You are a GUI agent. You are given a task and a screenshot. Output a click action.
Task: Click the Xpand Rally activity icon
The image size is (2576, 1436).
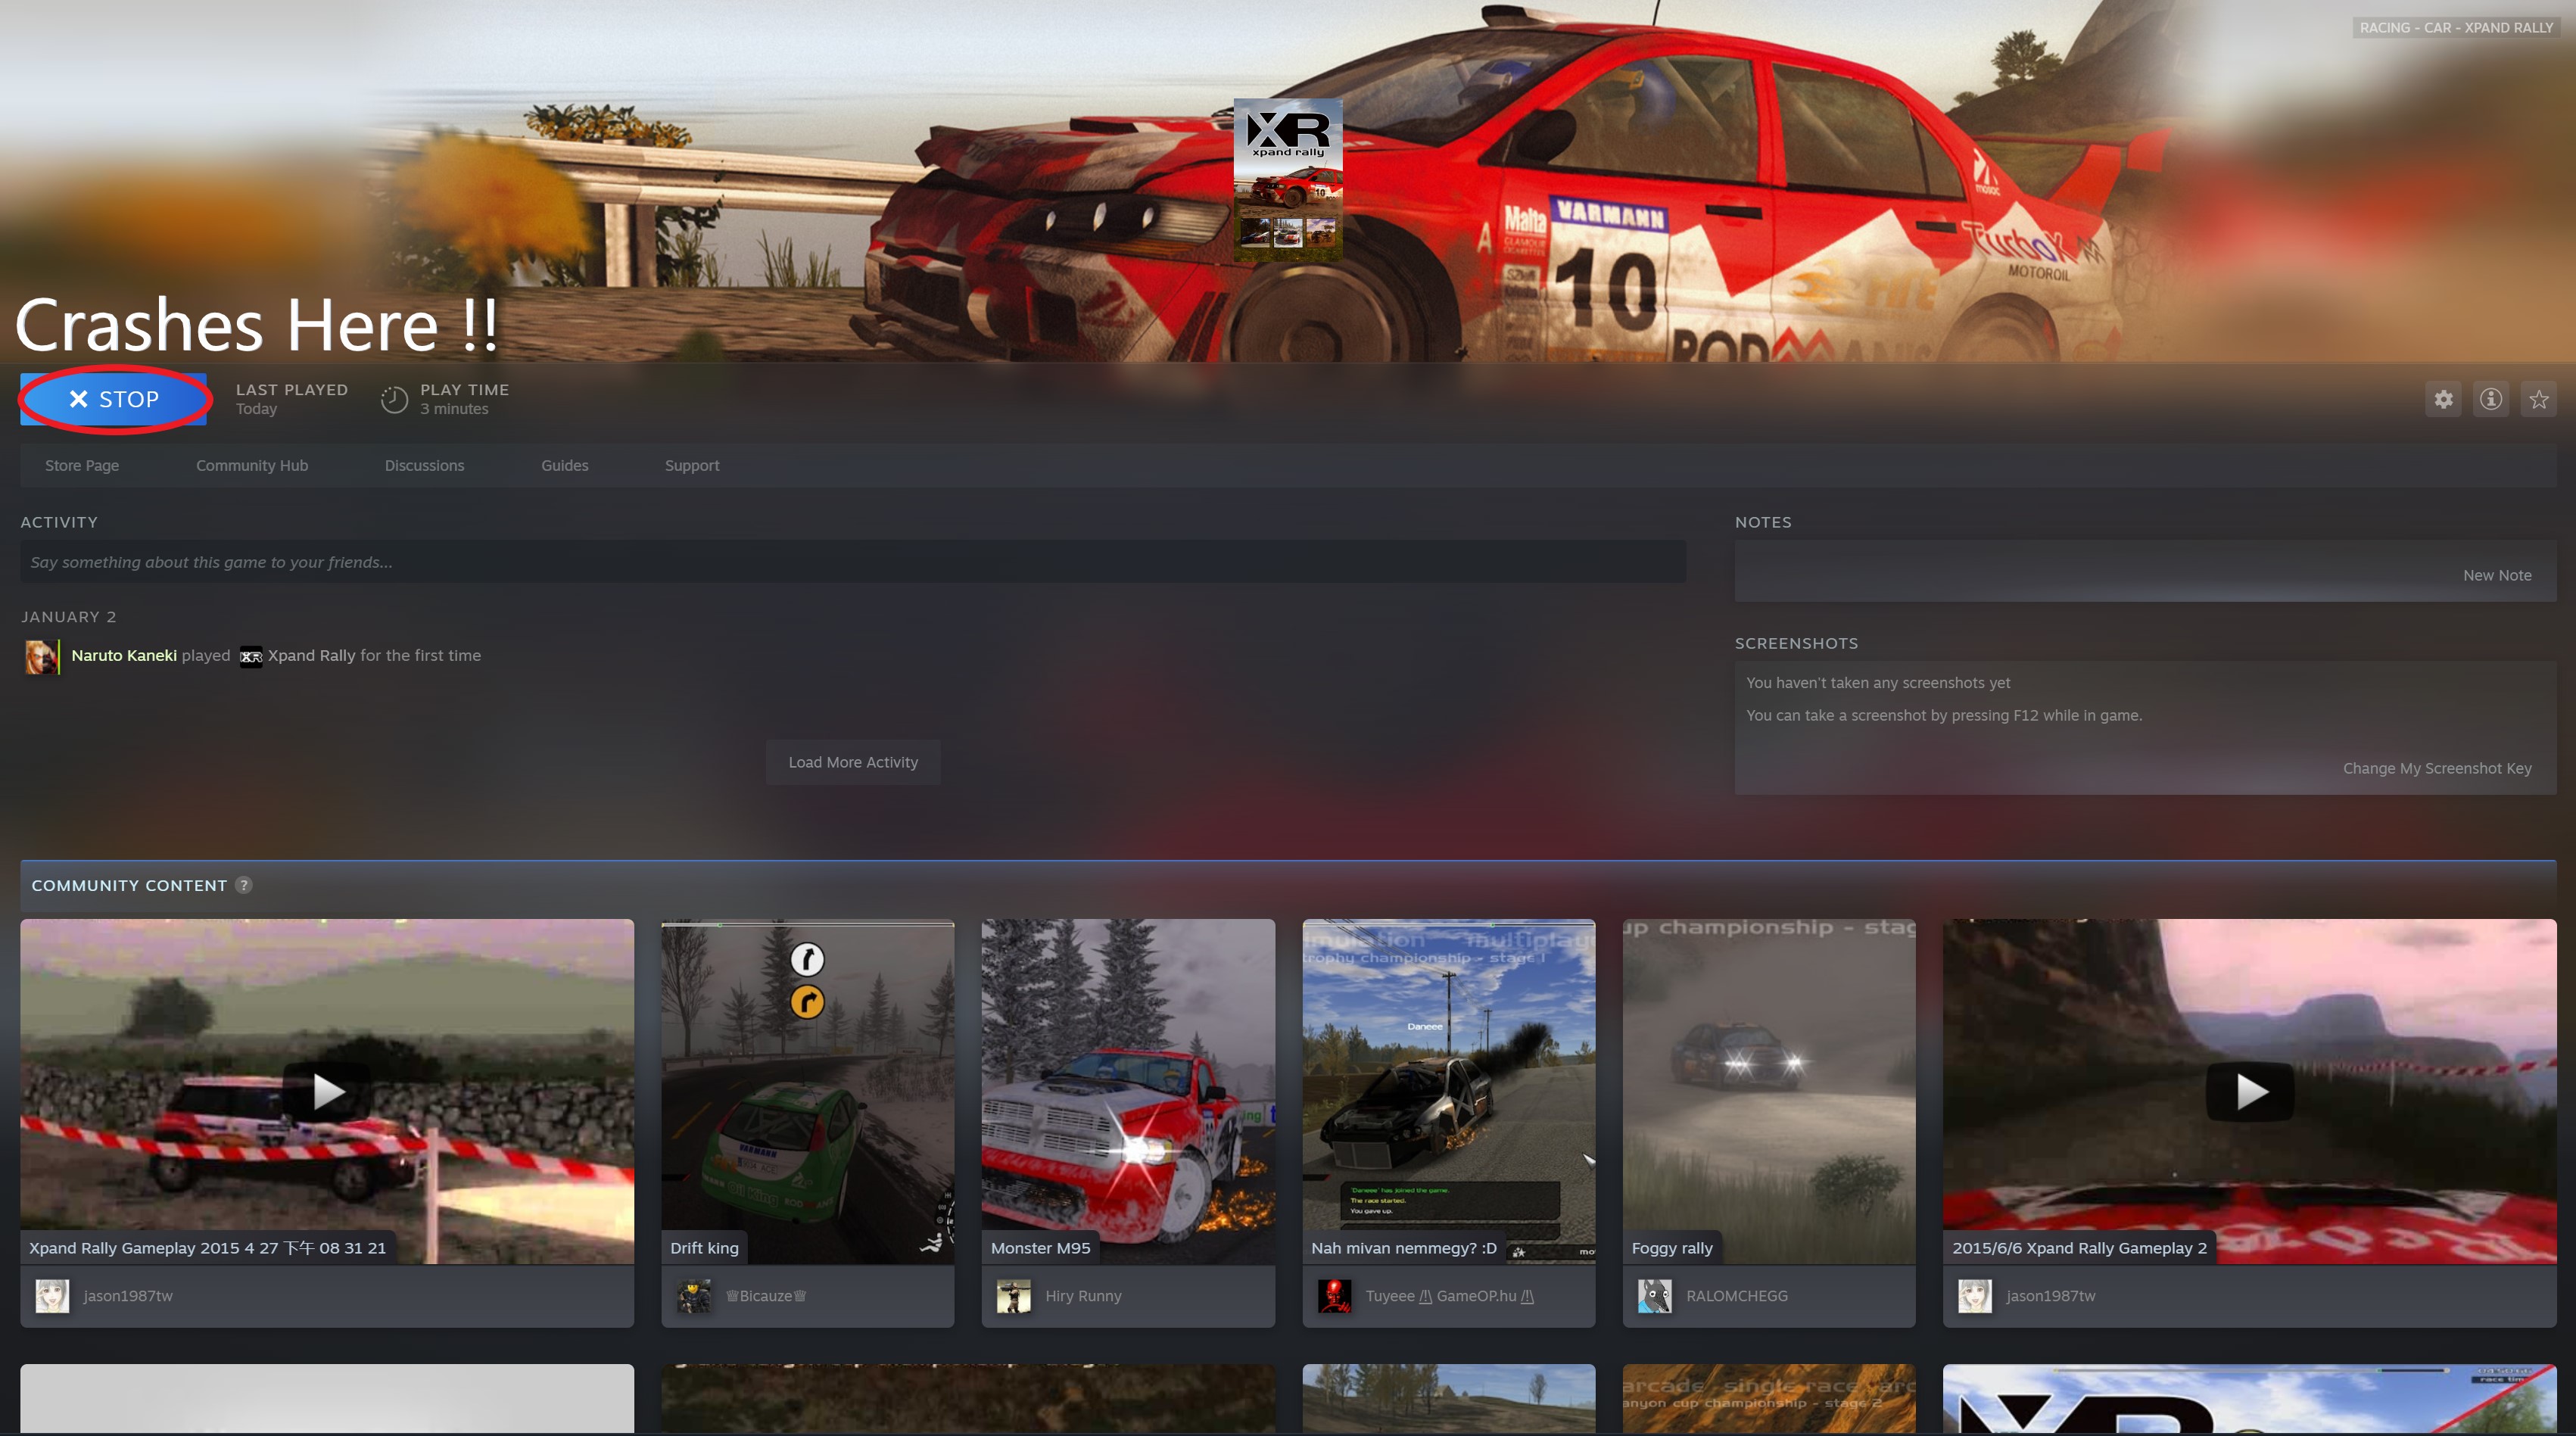tap(251, 656)
